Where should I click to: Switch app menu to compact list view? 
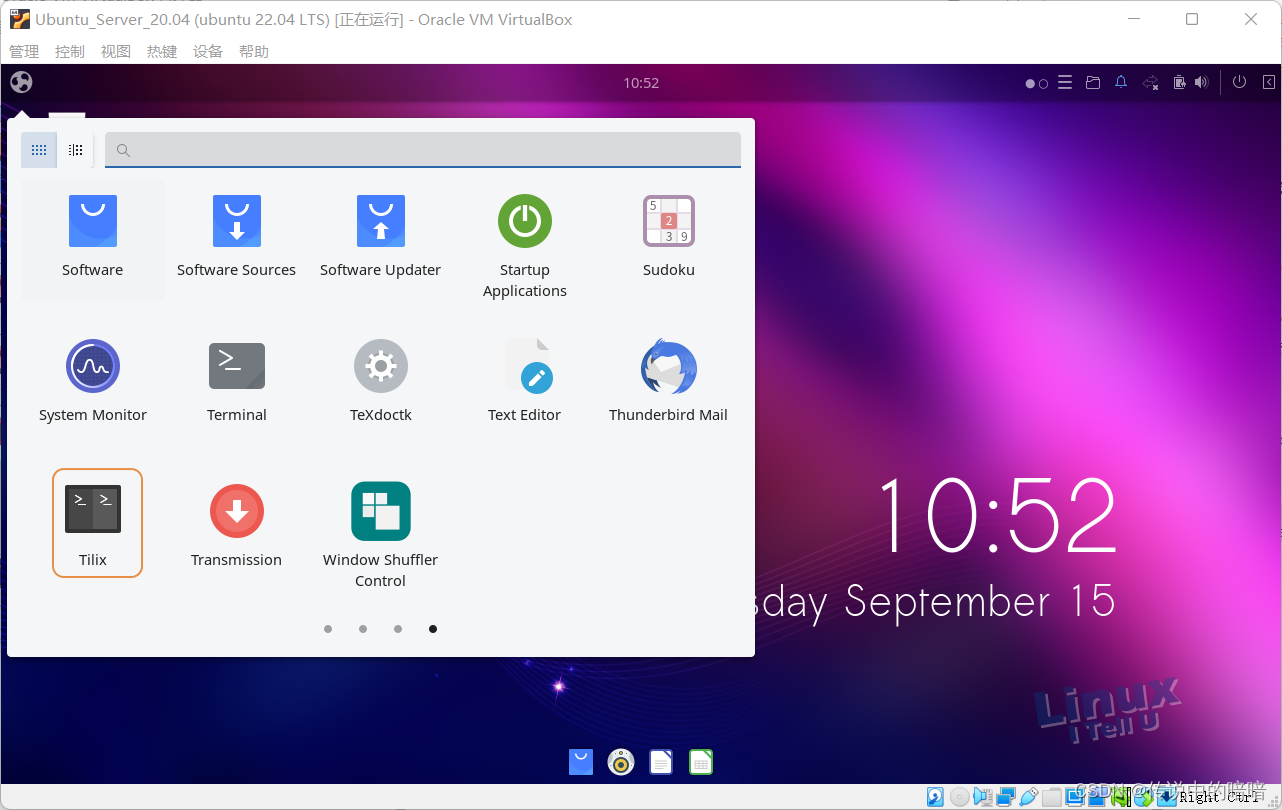click(x=75, y=150)
